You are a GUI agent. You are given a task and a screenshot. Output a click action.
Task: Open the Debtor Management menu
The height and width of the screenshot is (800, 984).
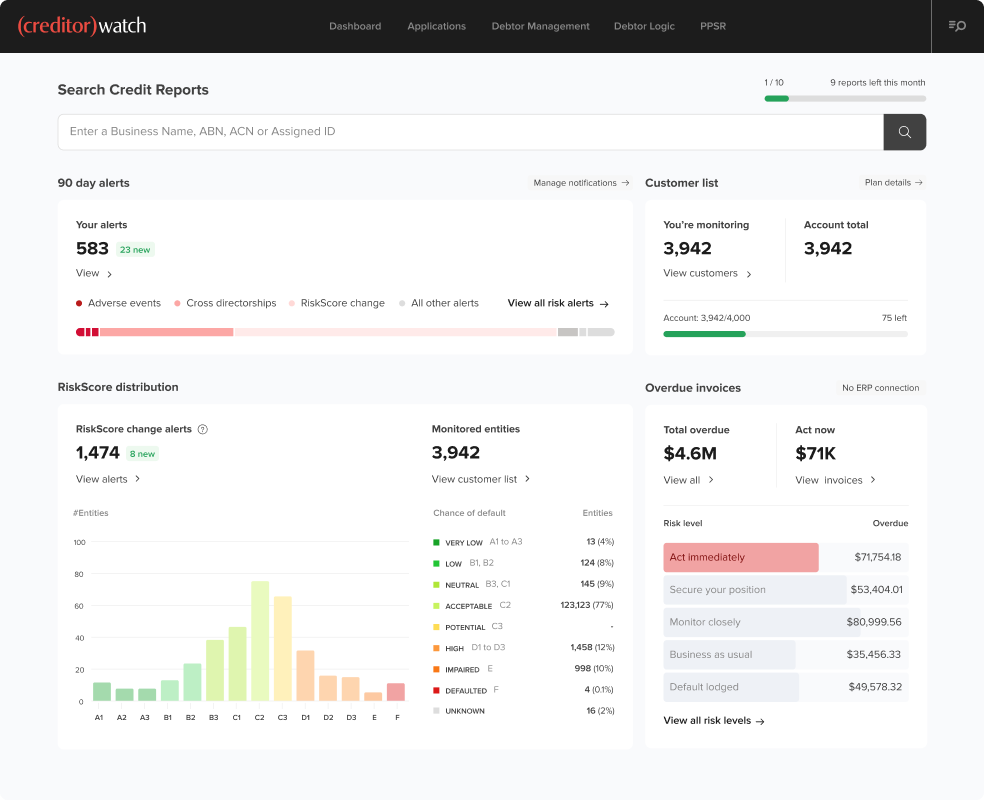pos(540,26)
